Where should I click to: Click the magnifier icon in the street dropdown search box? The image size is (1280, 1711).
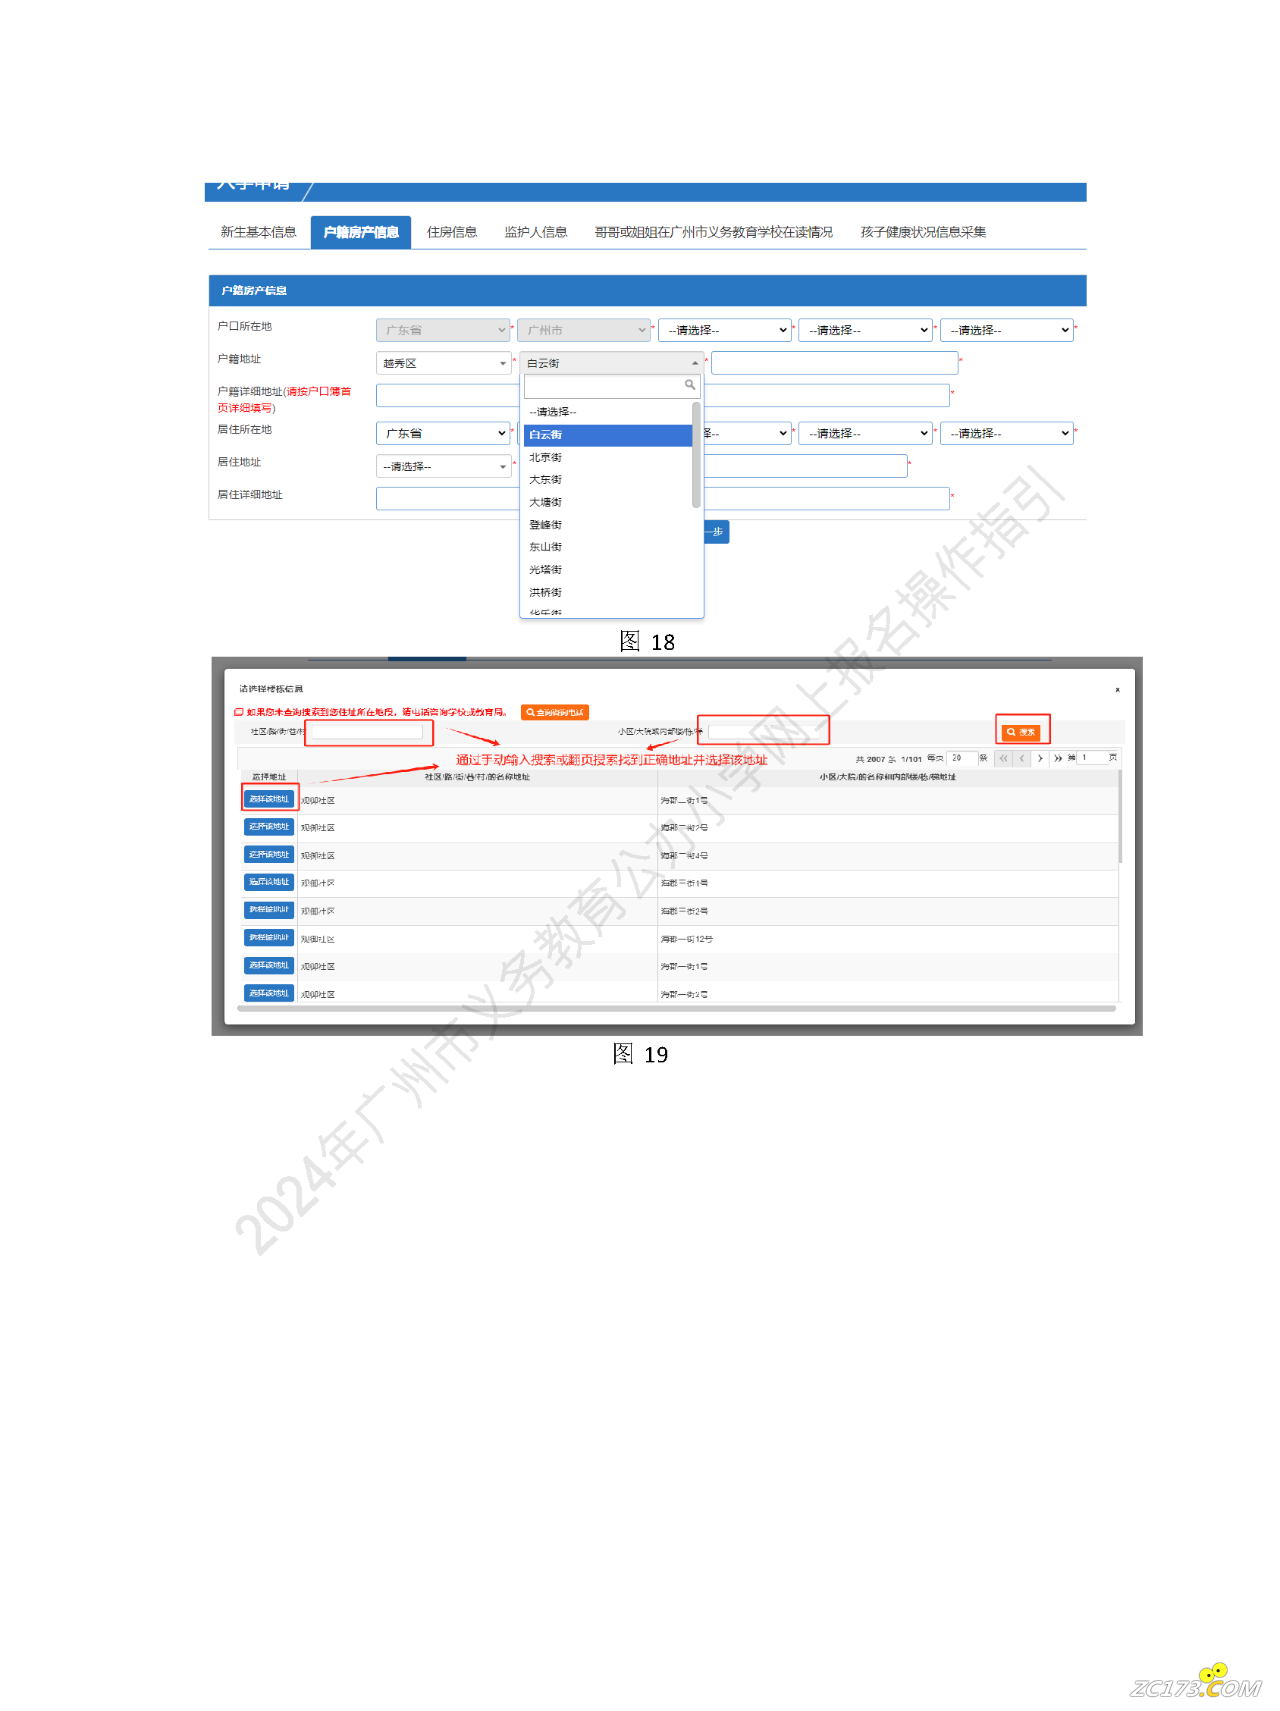[689, 385]
